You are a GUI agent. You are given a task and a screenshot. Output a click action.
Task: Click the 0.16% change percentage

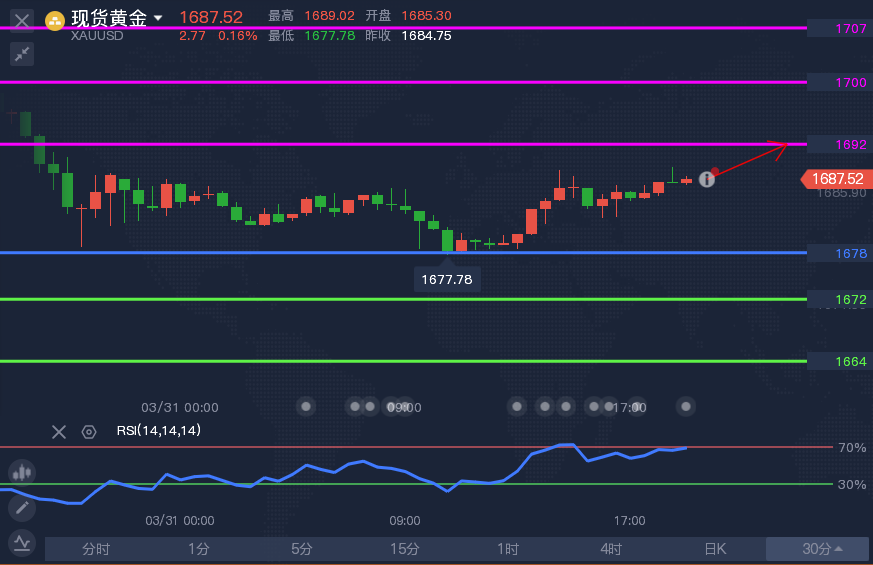238,36
